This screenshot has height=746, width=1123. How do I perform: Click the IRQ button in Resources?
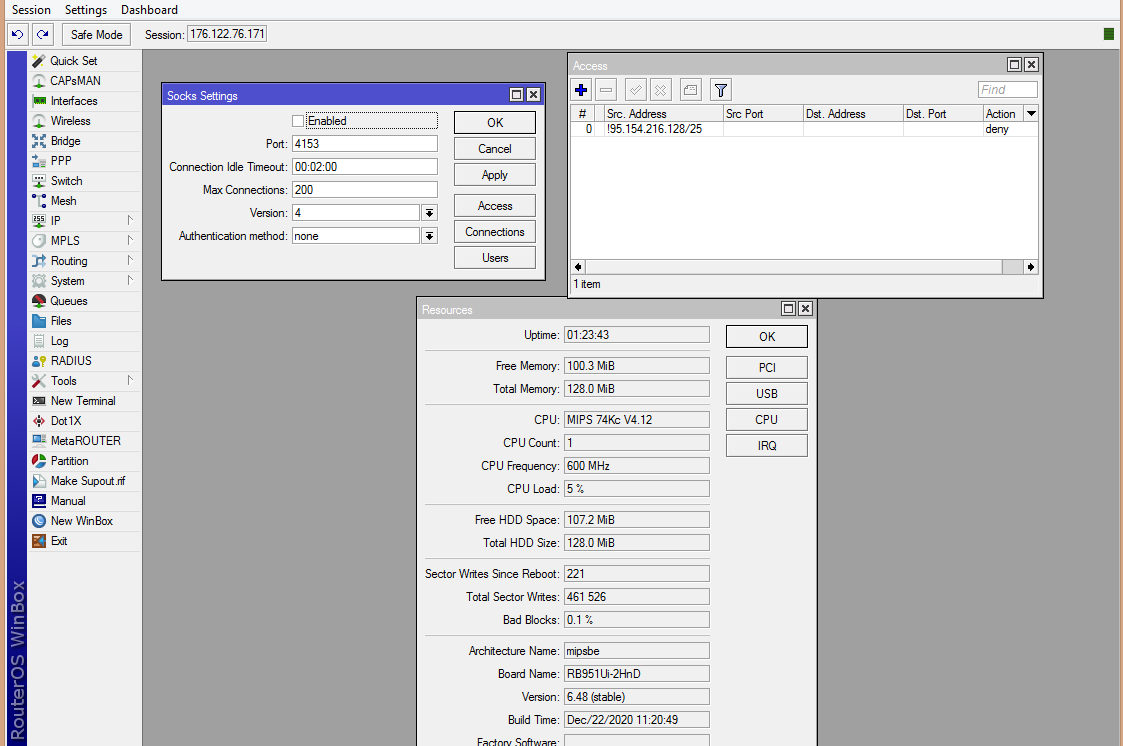click(x=767, y=445)
